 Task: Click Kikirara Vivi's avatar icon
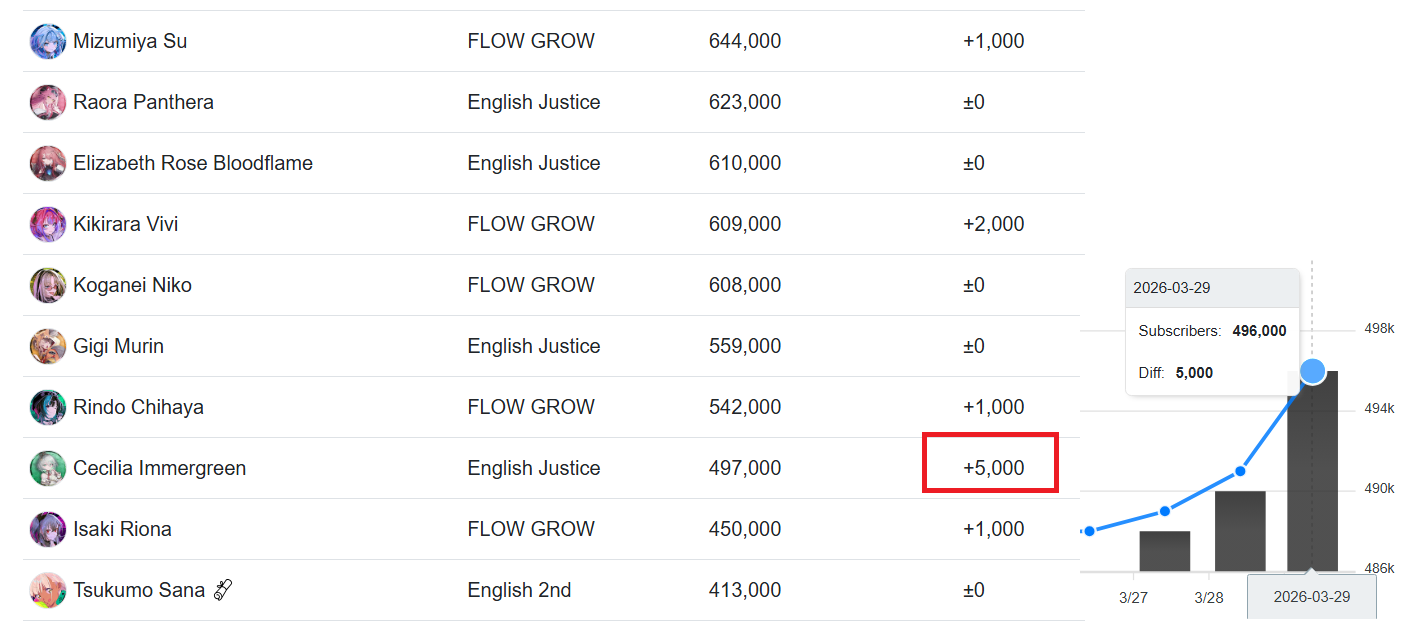coord(48,225)
